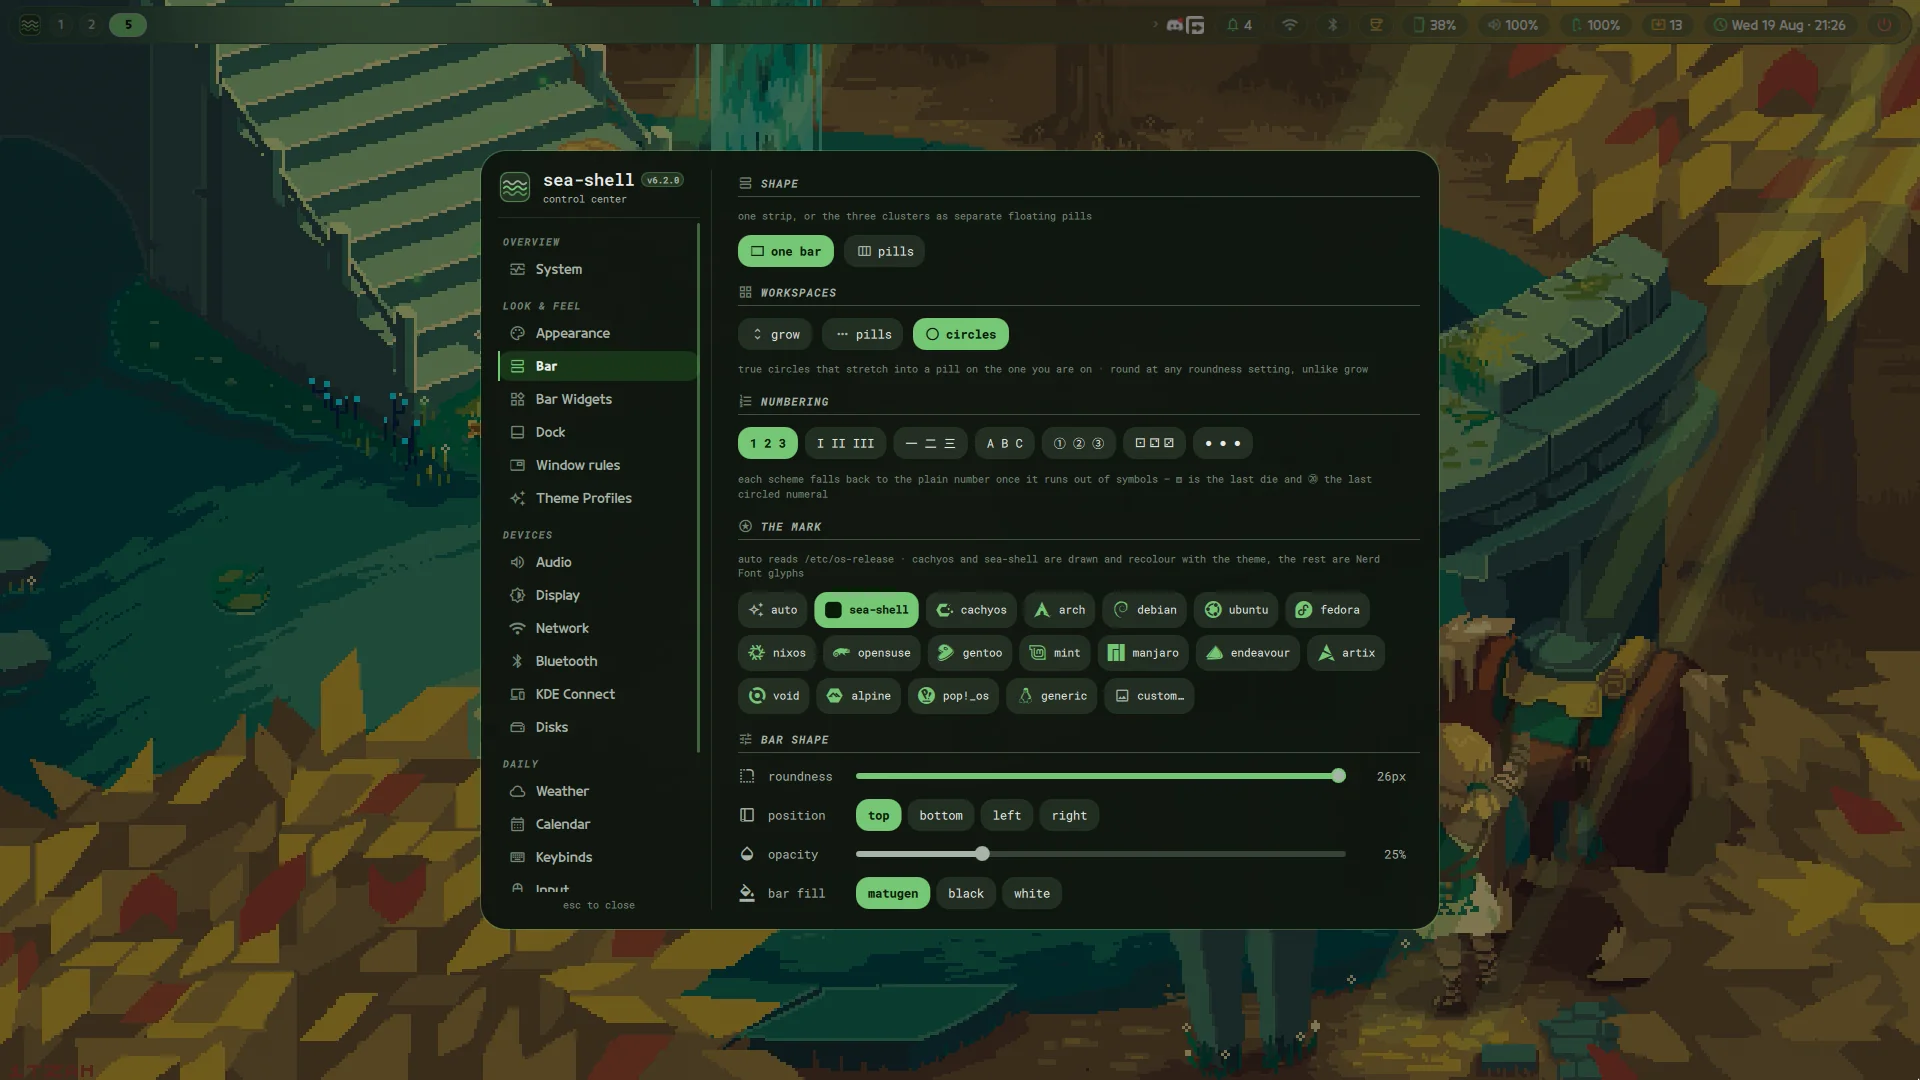Click the sea-shell wave logo in top bar
Image resolution: width=1920 pixels, height=1080 pixels.
30,25
